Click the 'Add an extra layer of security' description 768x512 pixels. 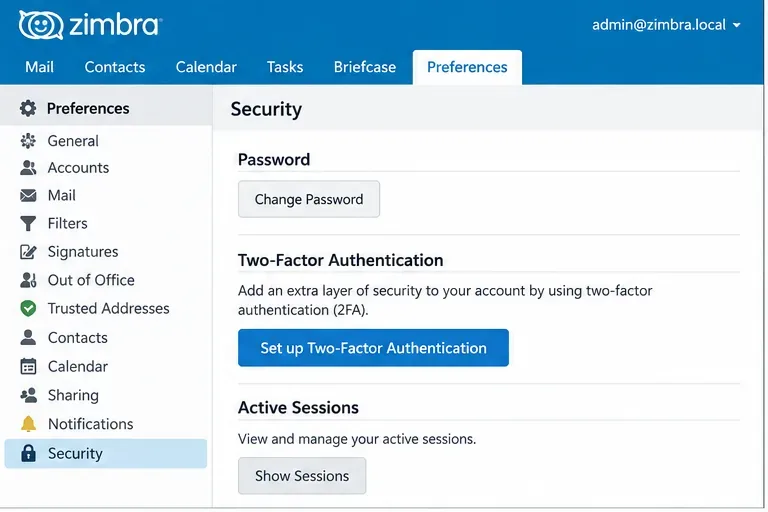pos(445,300)
